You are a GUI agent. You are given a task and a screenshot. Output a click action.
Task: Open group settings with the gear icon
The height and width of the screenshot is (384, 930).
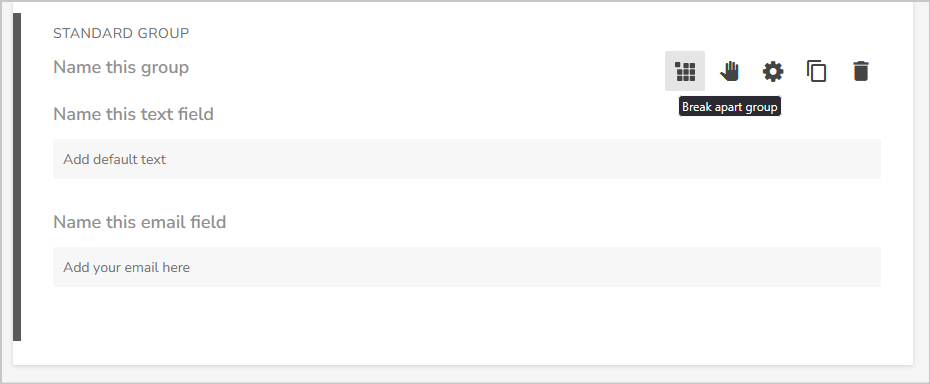point(773,71)
